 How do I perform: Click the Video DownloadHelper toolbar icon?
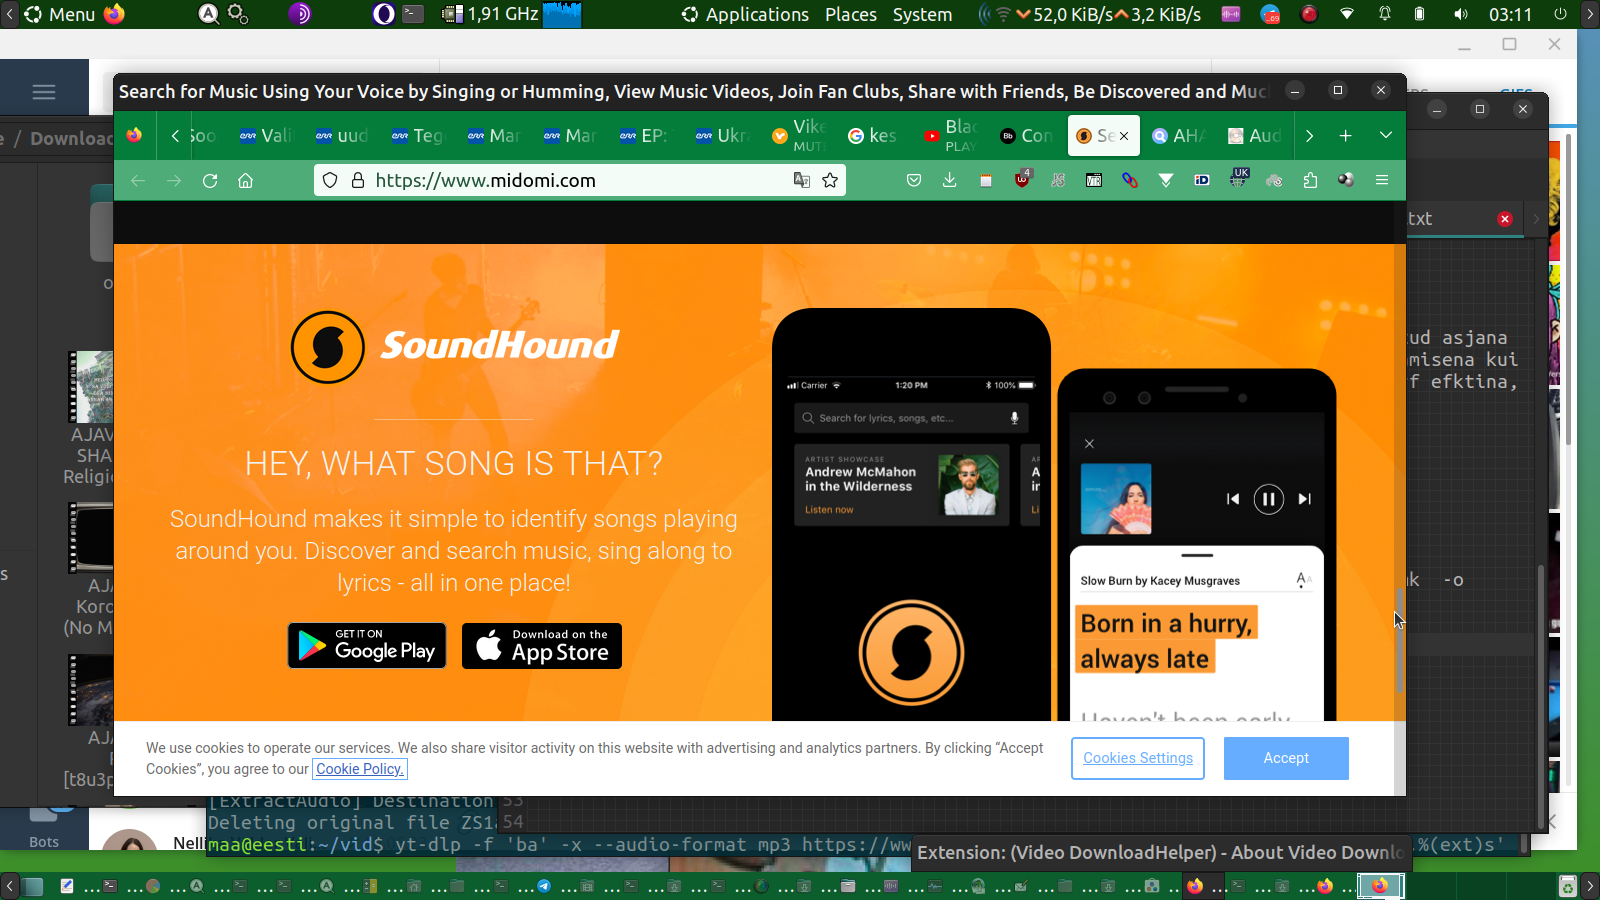click(x=1346, y=181)
